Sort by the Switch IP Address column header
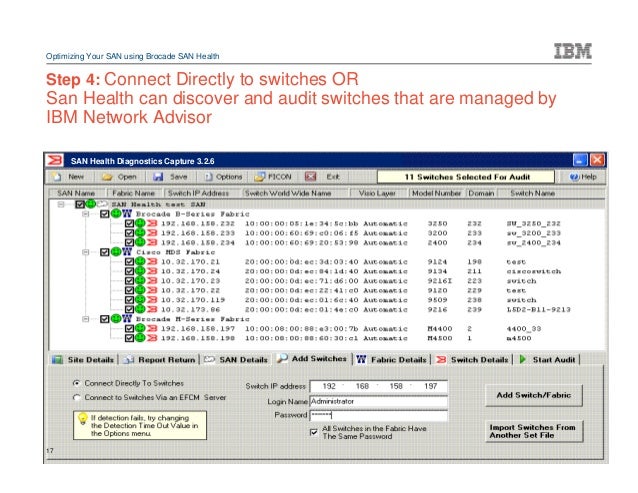638x493 pixels. [x=202, y=193]
